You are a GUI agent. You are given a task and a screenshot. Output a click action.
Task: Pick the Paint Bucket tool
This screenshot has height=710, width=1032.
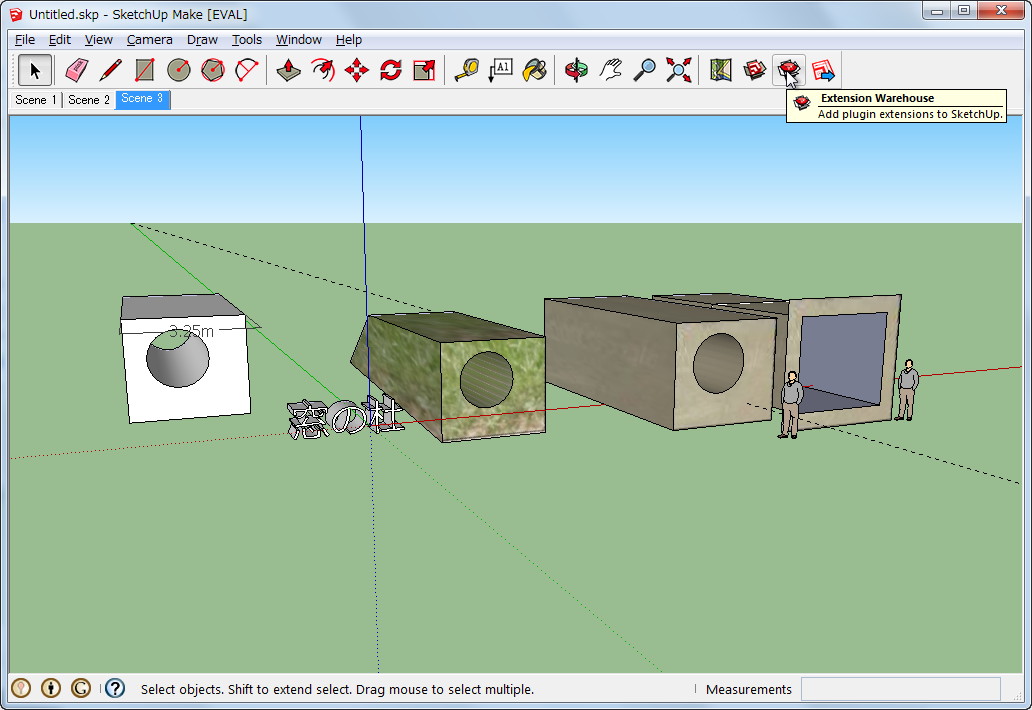pos(533,70)
